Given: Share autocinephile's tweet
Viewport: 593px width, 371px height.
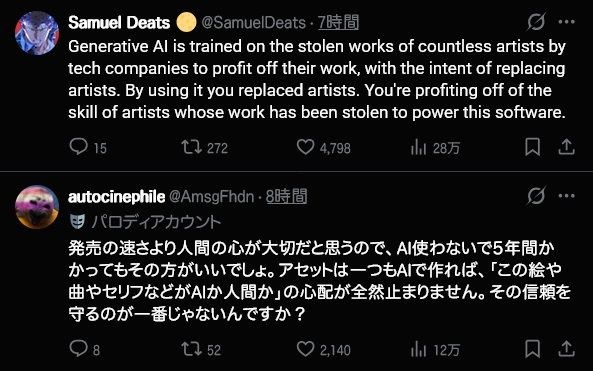Looking at the screenshot, I should pos(566,349).
